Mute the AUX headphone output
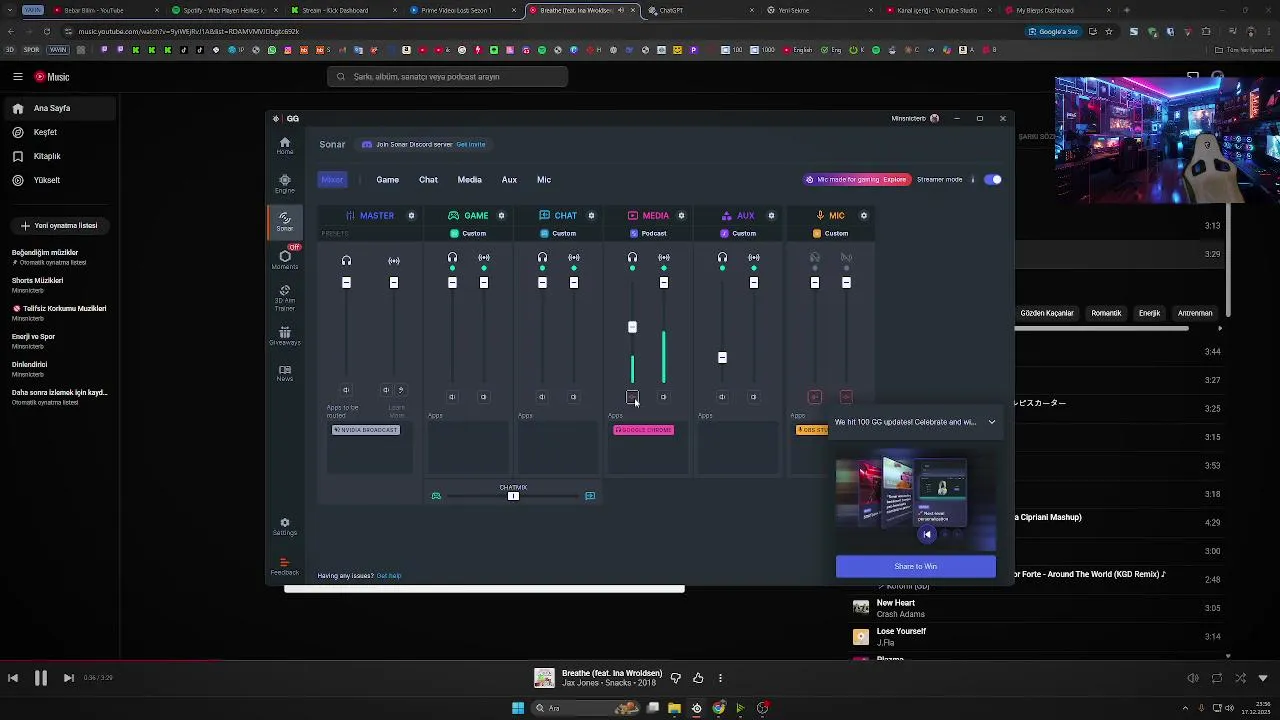The height and width of the screenshot is (720, 1280). point(722,397)
